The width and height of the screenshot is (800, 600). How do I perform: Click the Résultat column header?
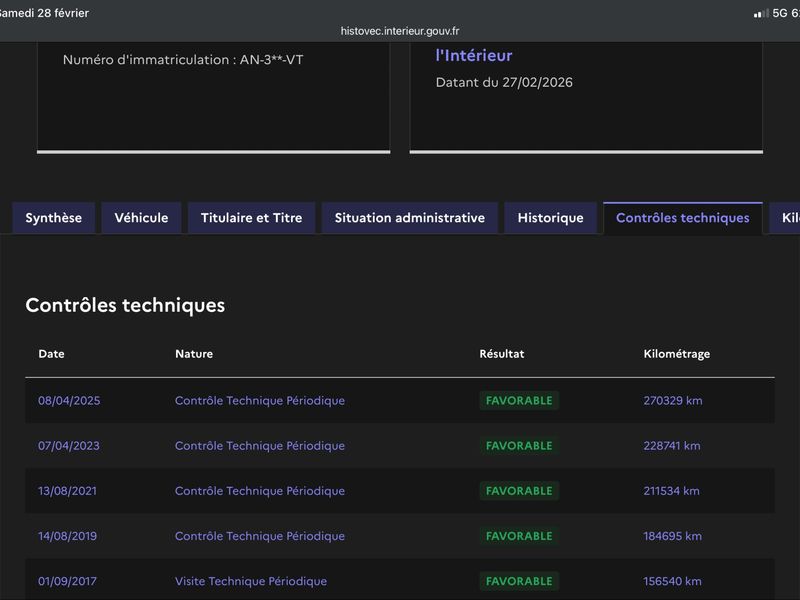point(501,354)
